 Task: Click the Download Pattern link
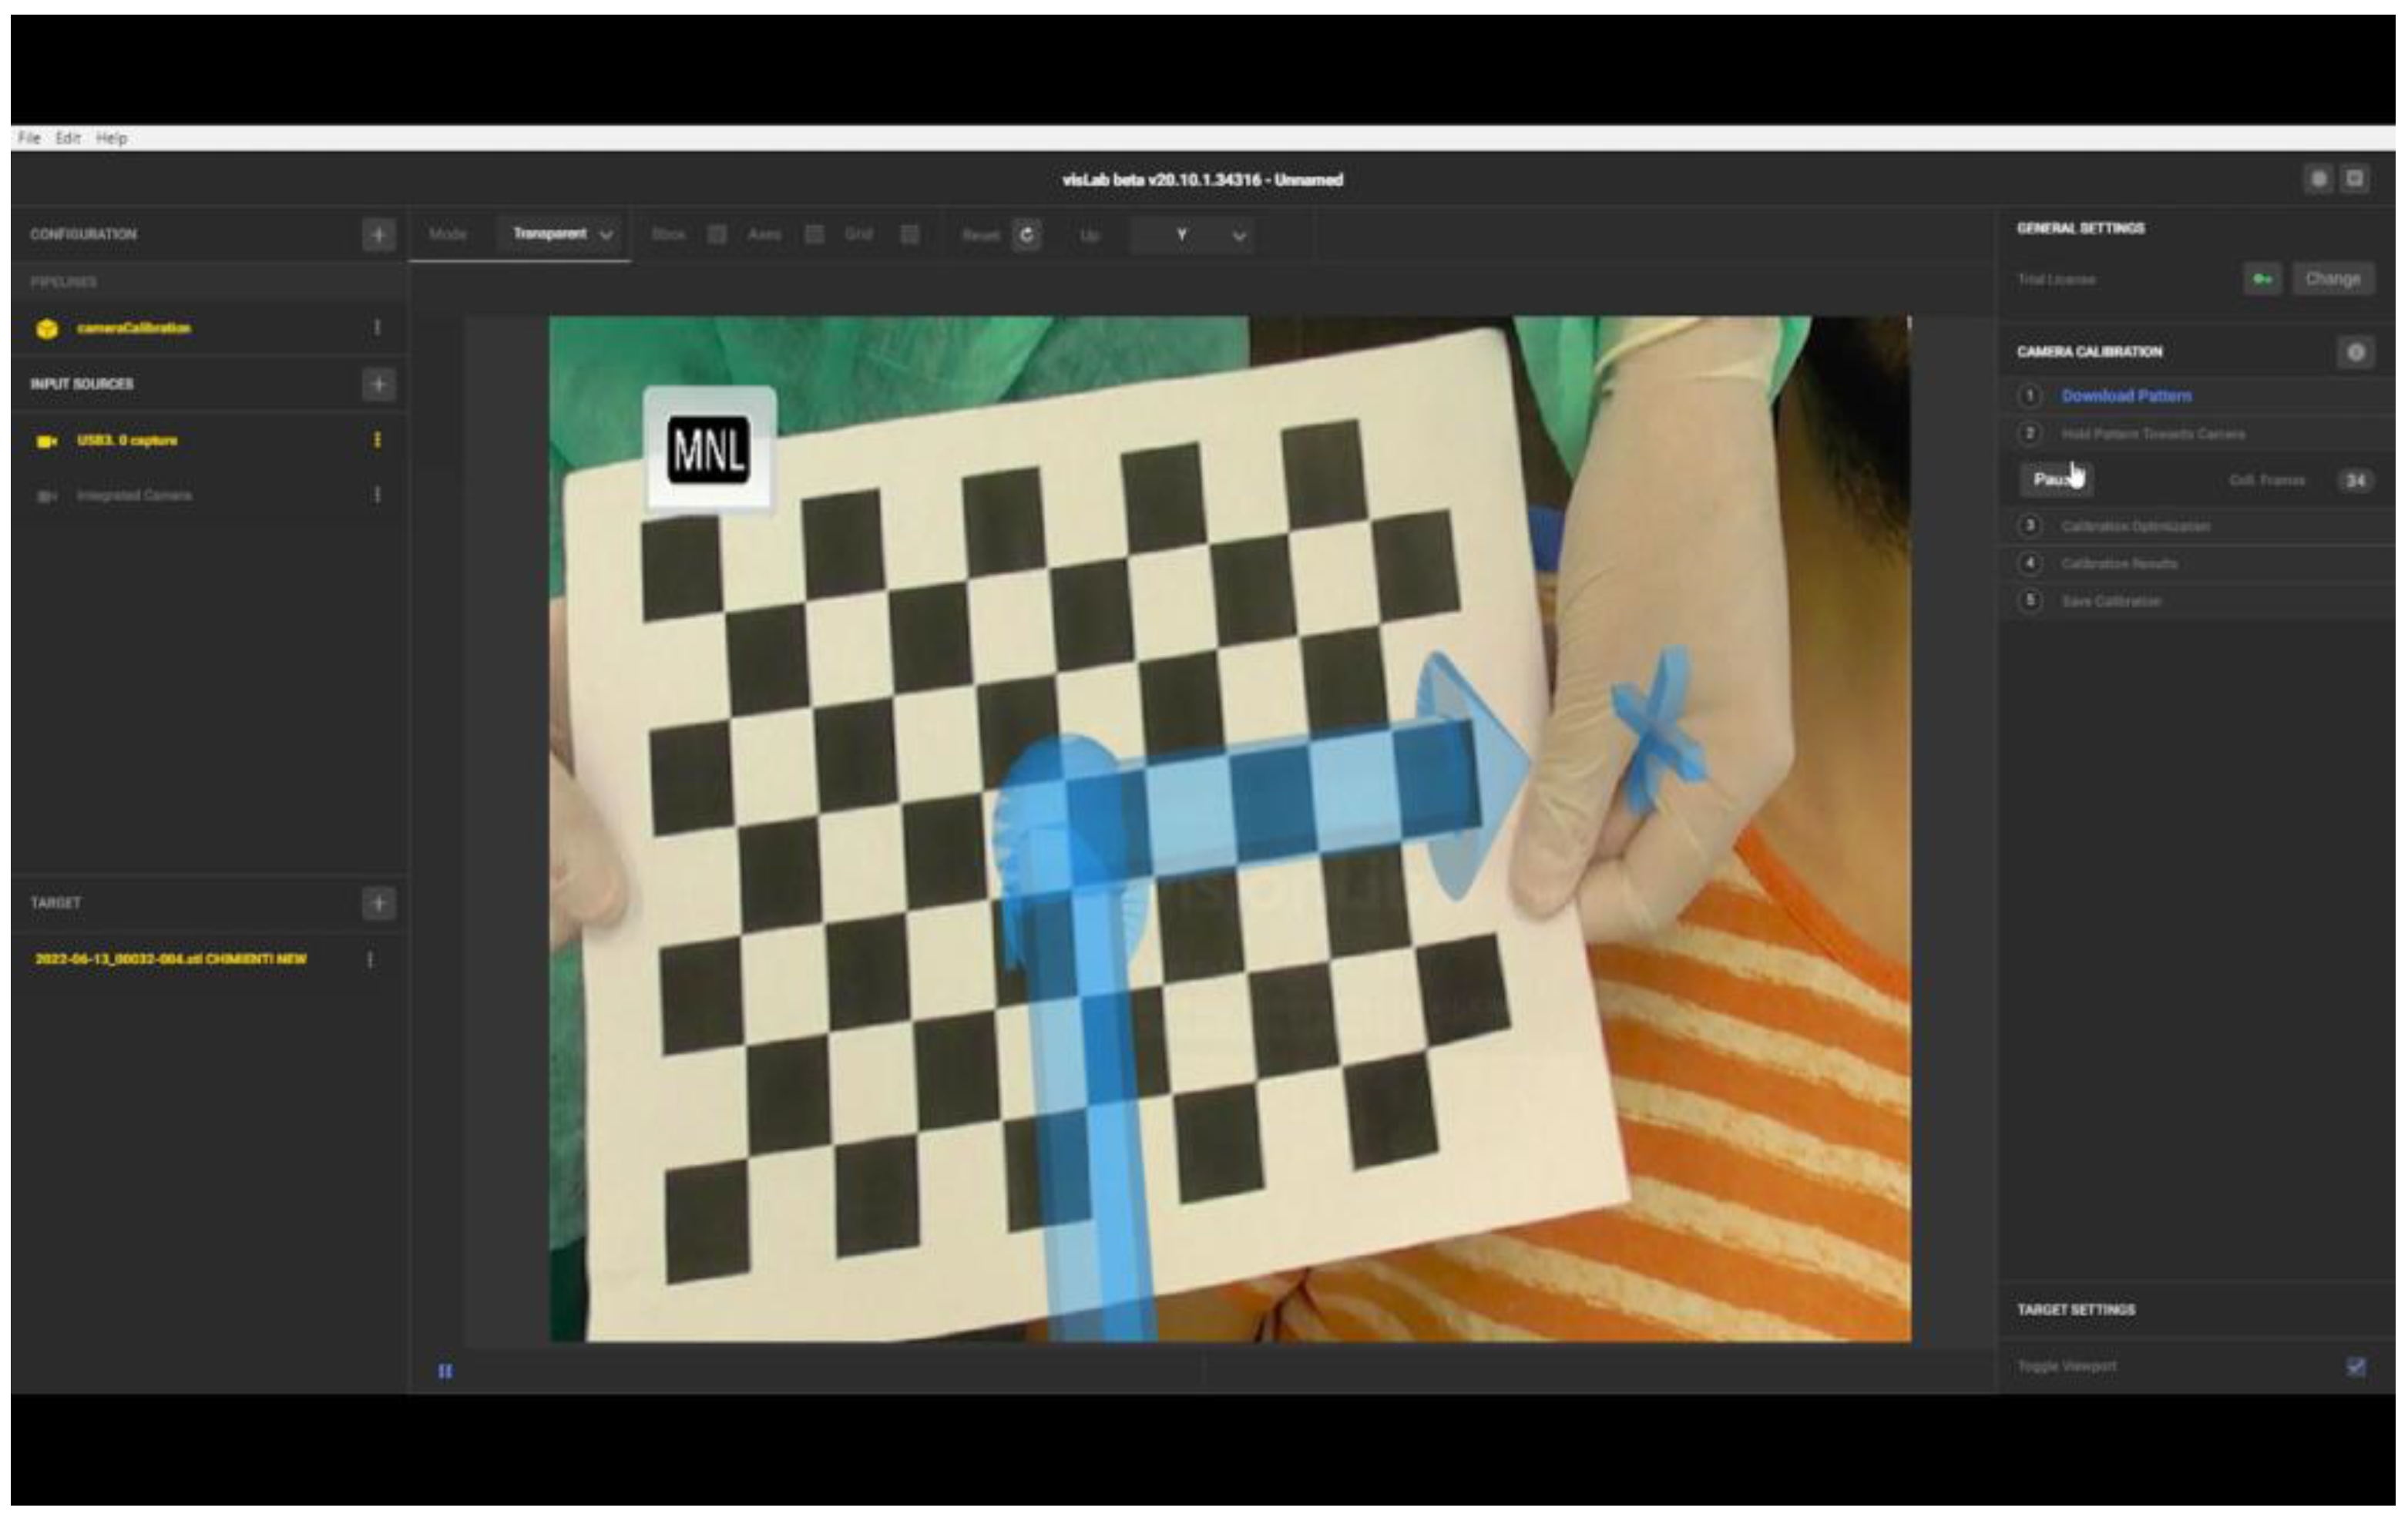2126,396
